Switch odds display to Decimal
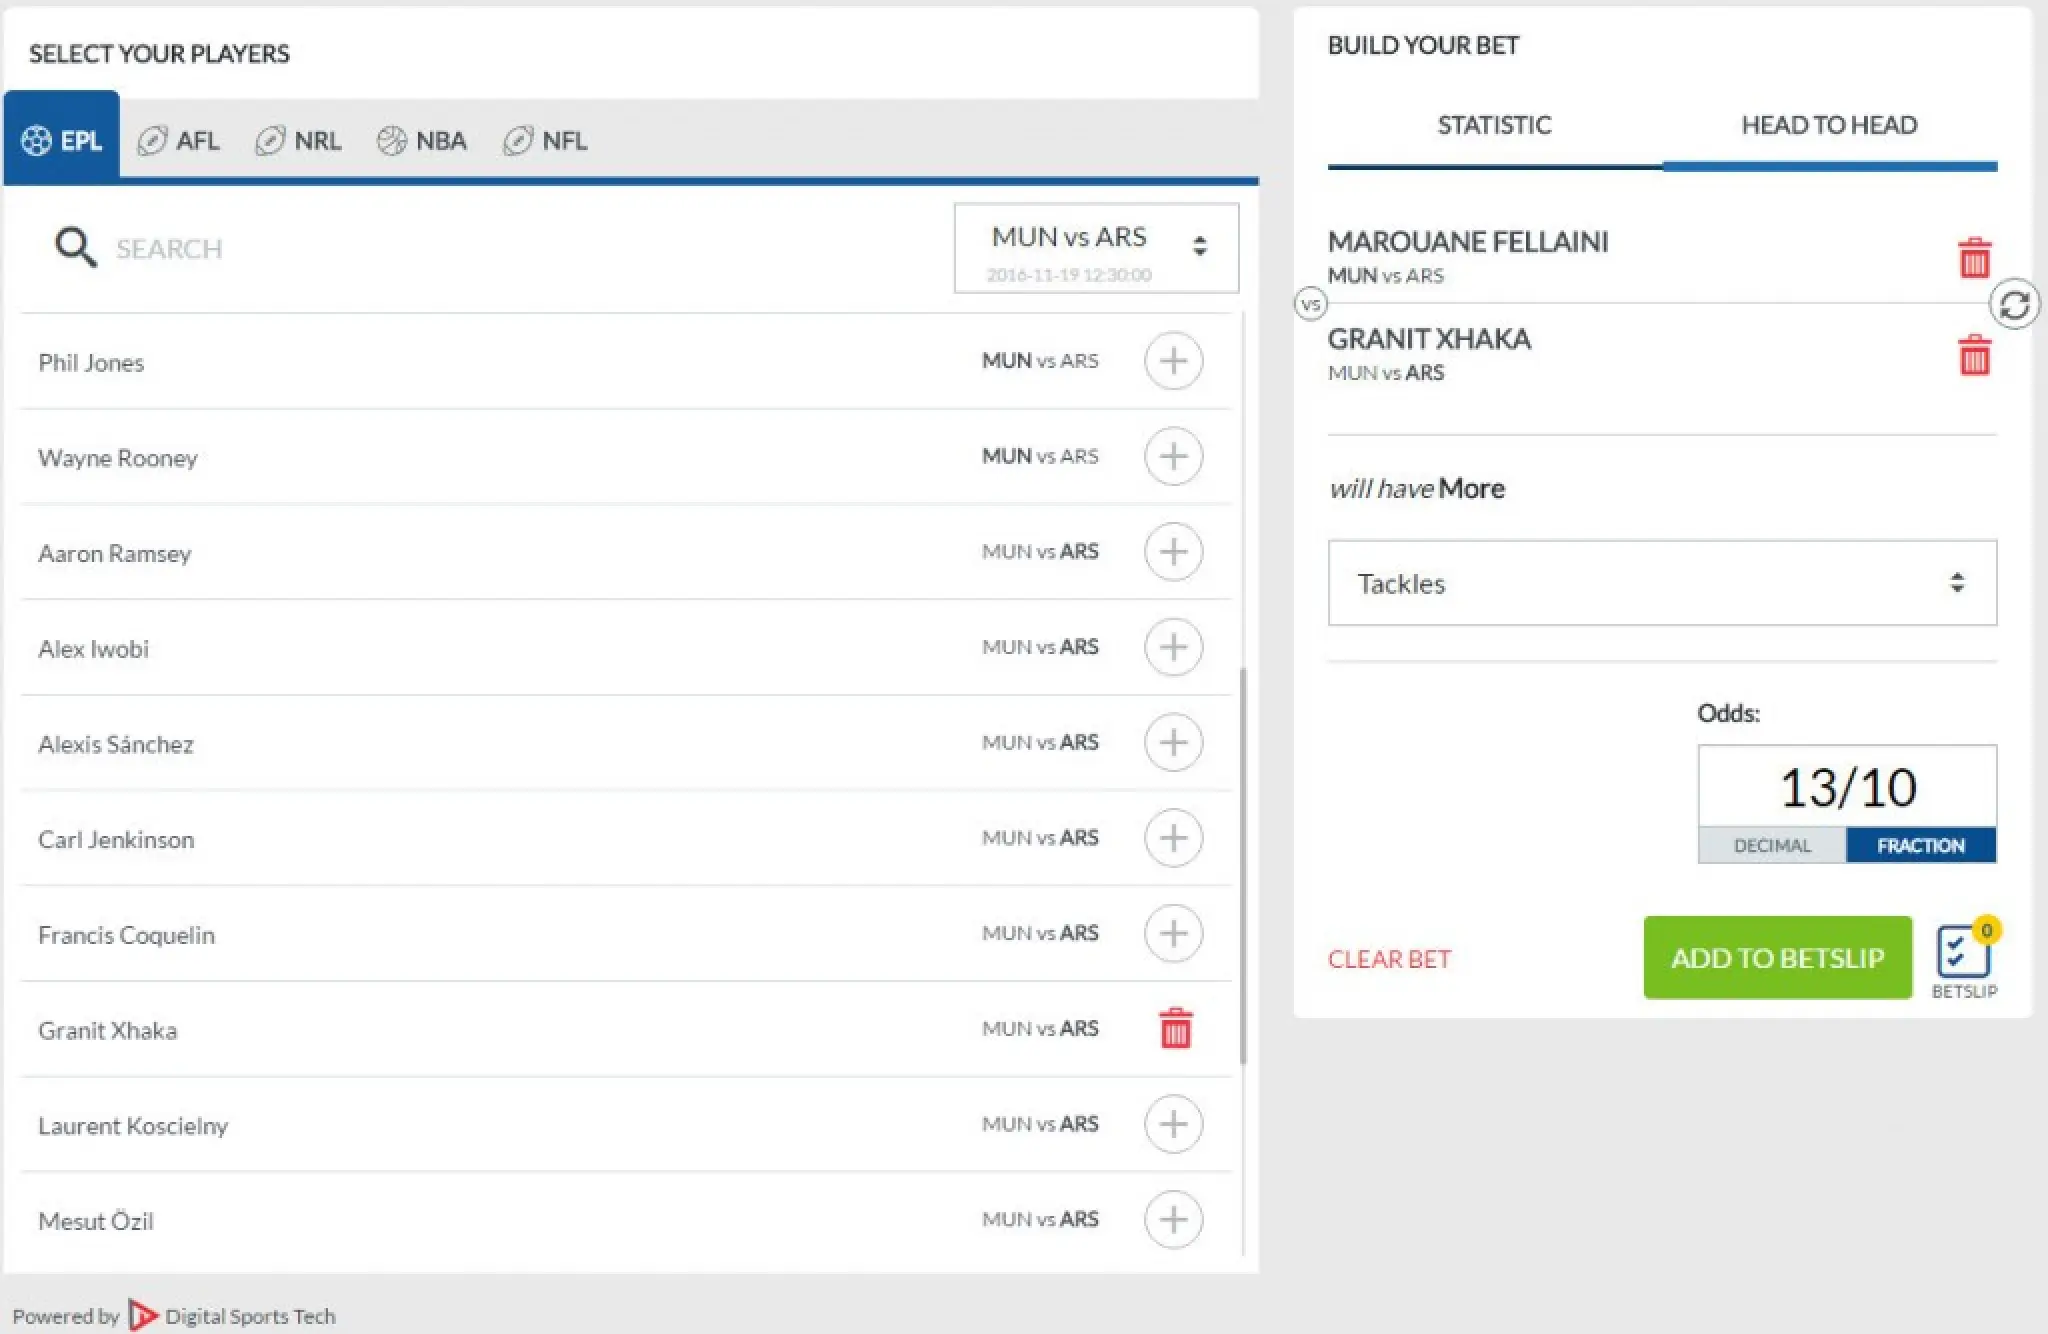 (1772, 845)
